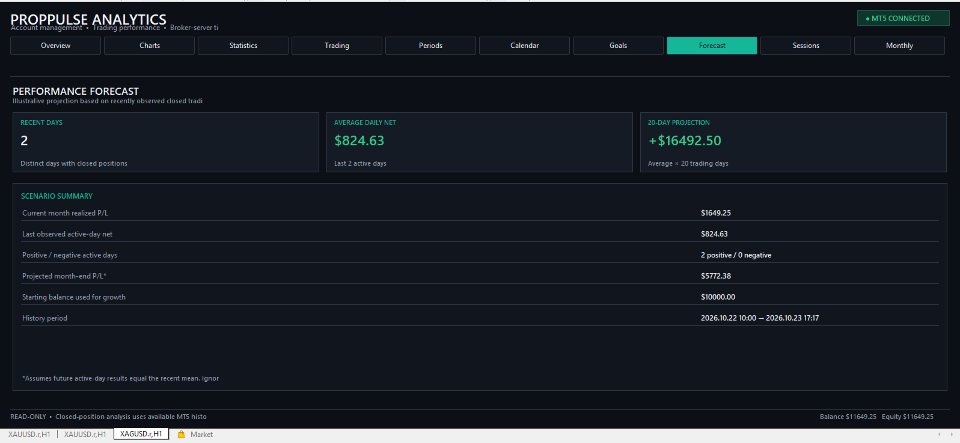Click 'Projected month-end P/L*' row label
Image resolution: width=960 pixels, height=443 pixels.
pyautogui.click(x=64, y=276)
